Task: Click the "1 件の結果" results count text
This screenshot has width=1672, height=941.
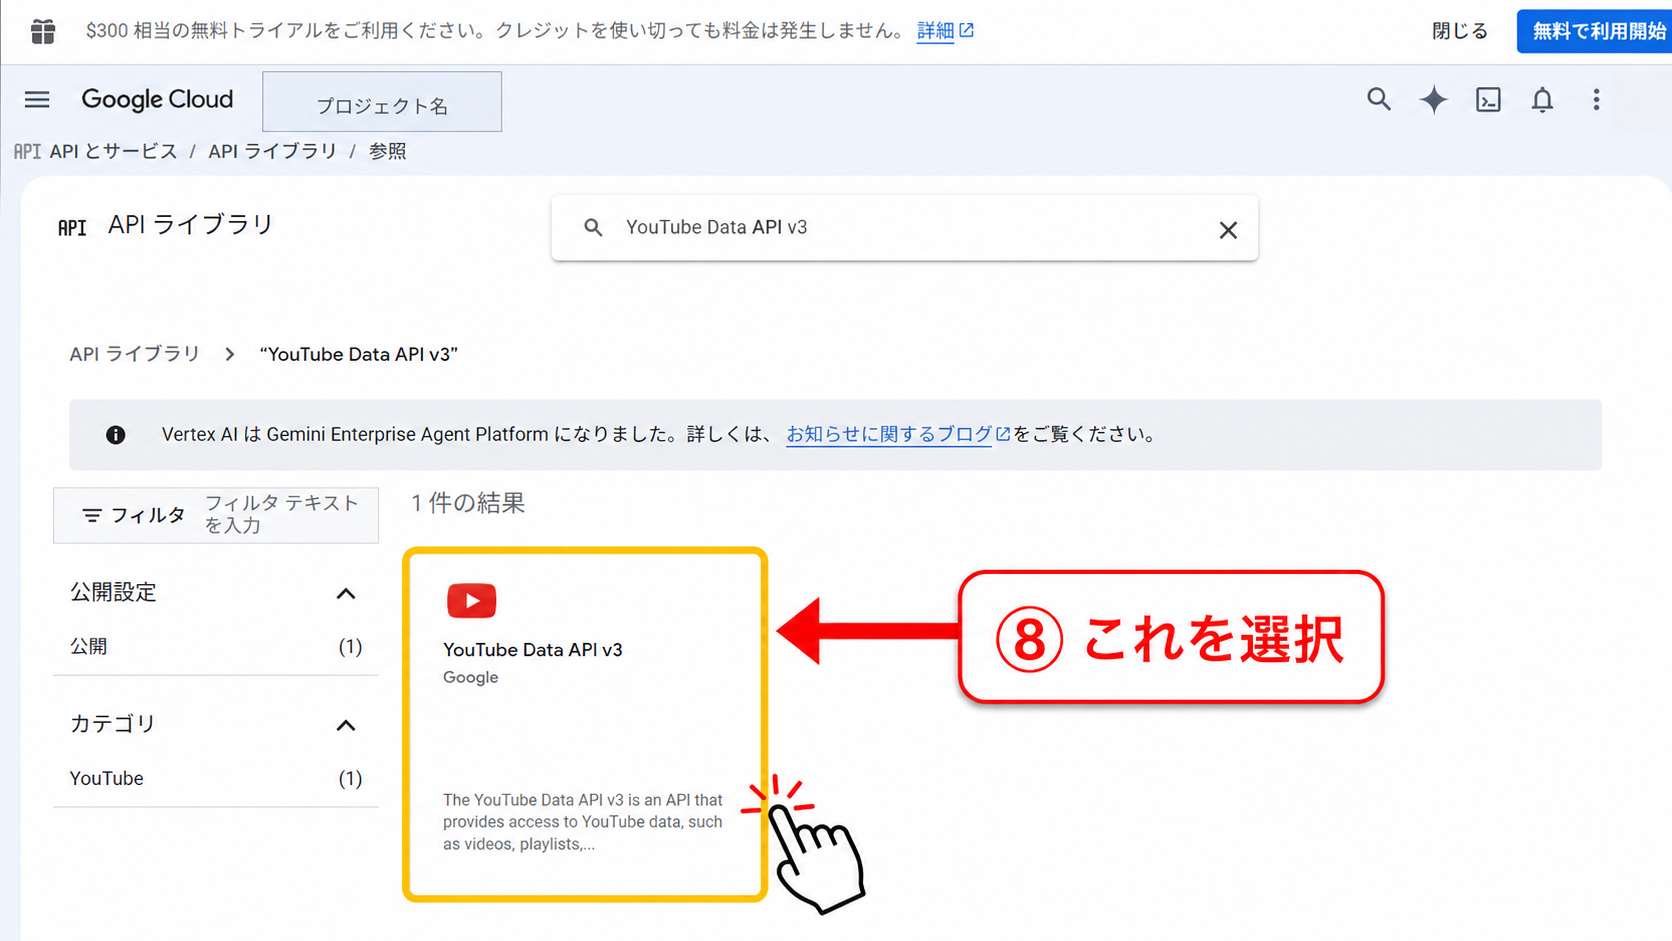Action: [x=468, y=503]
